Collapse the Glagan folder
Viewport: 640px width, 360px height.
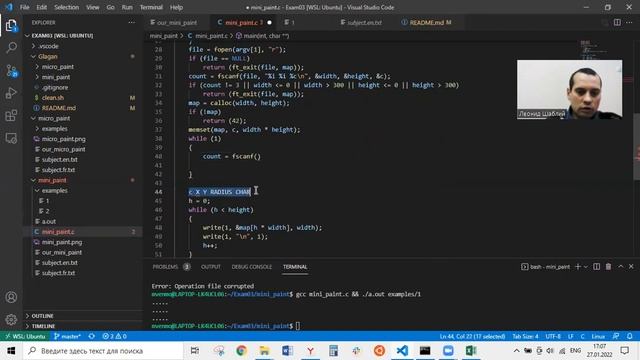[x=82, y=56]
